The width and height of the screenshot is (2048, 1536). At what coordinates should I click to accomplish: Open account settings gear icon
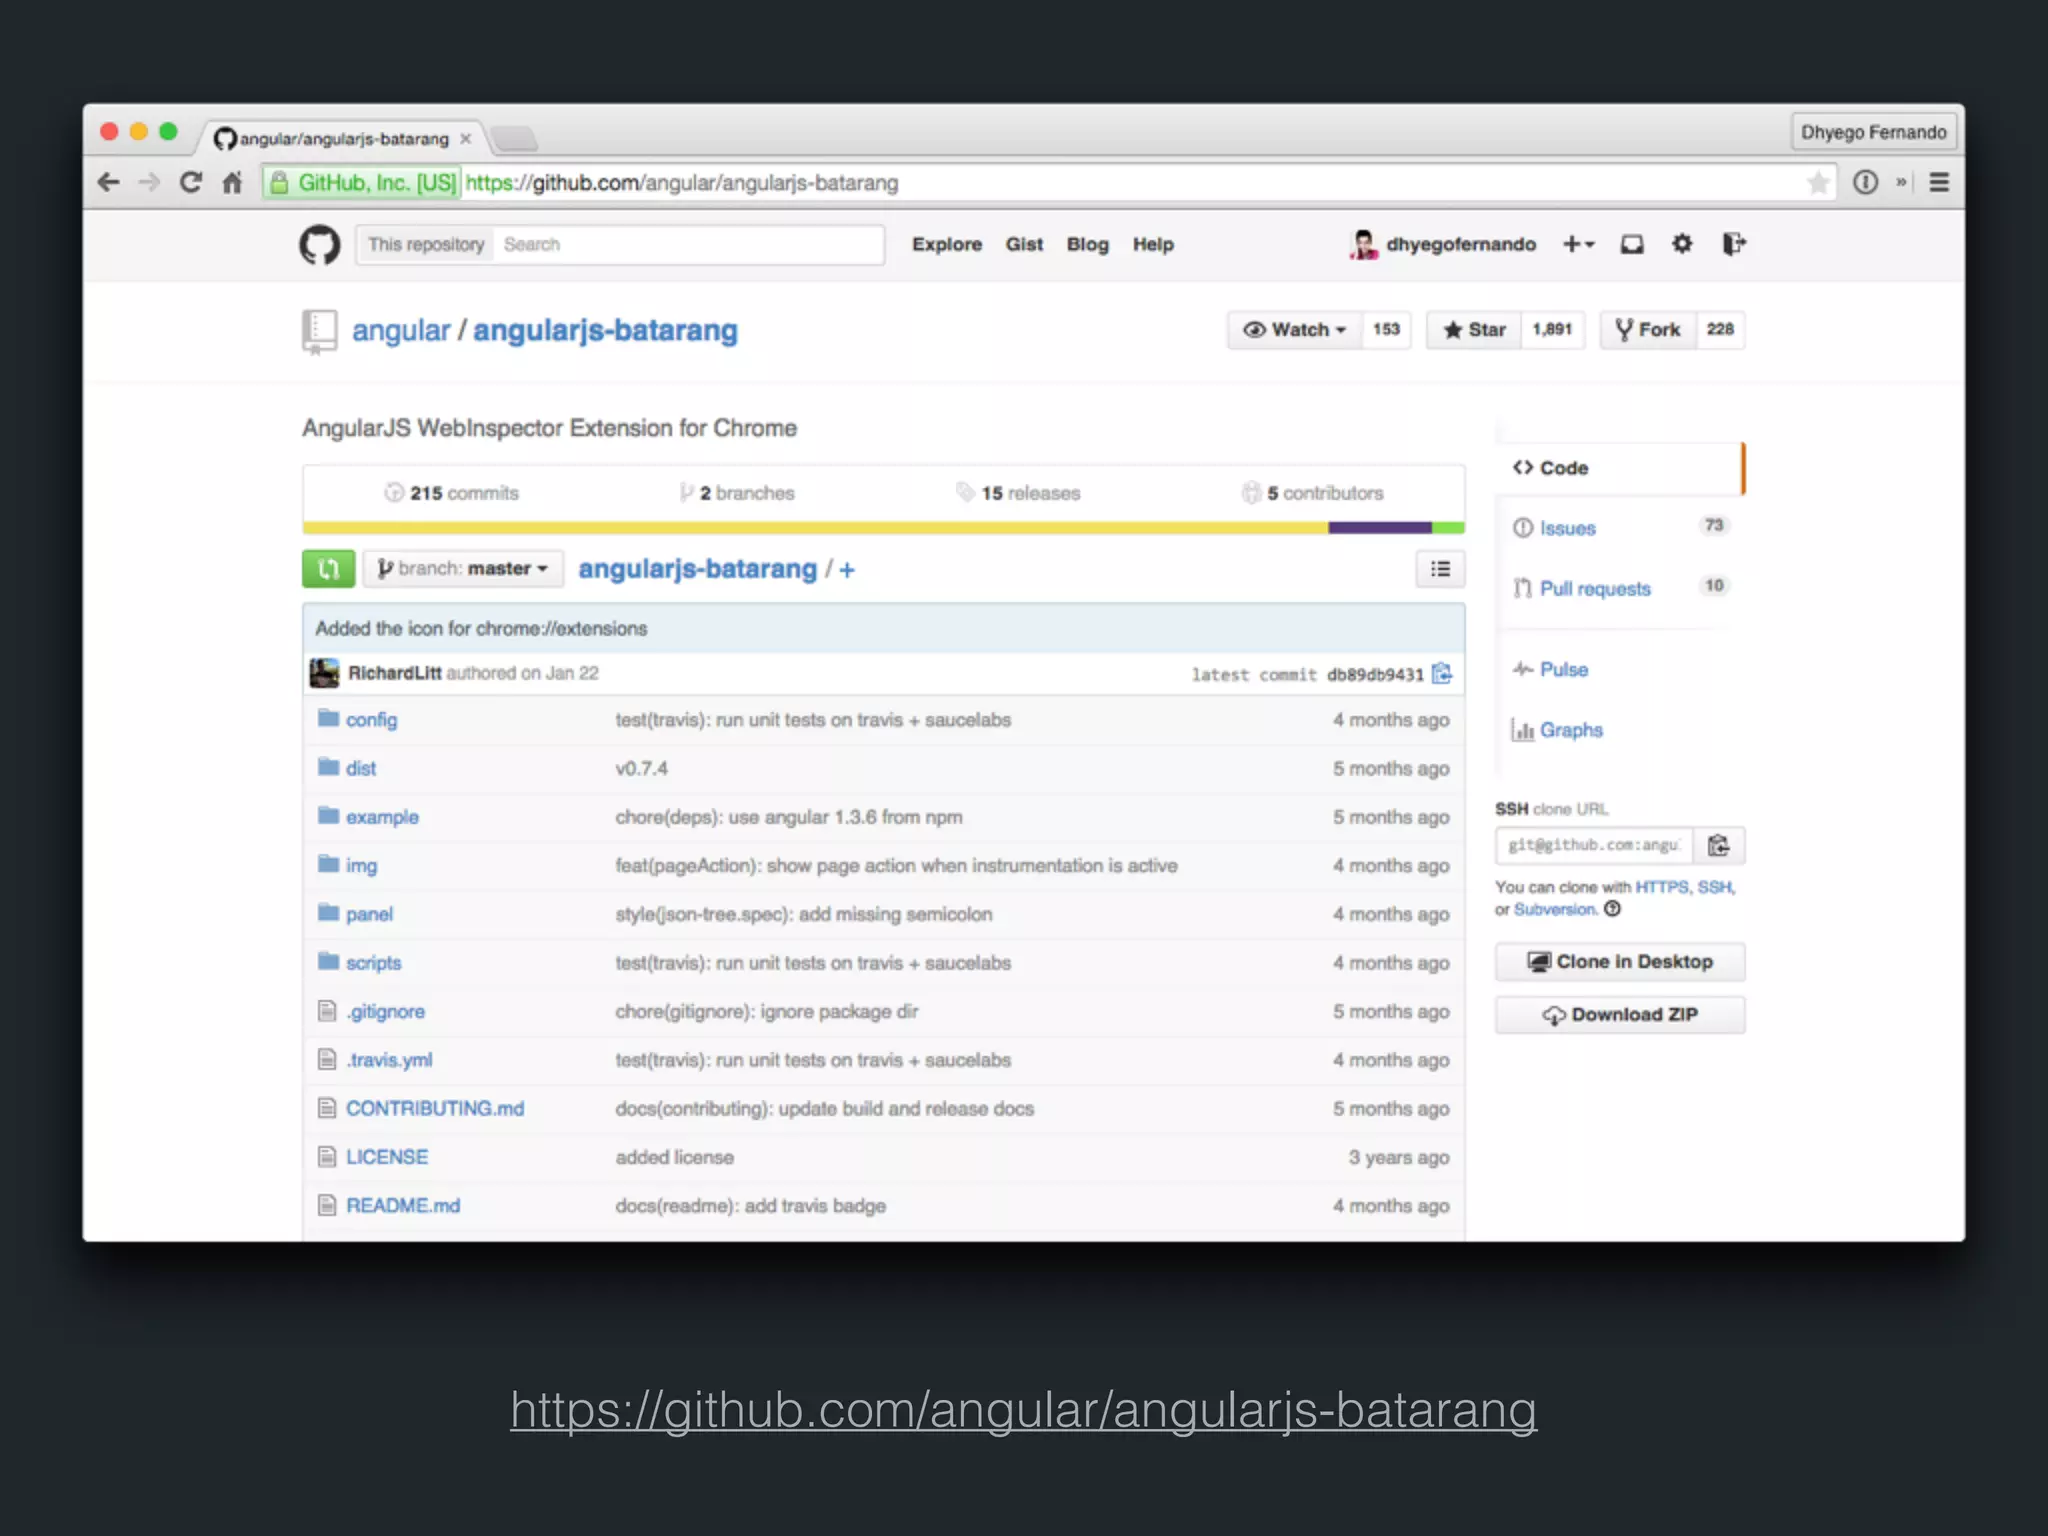coord(1682,244)
